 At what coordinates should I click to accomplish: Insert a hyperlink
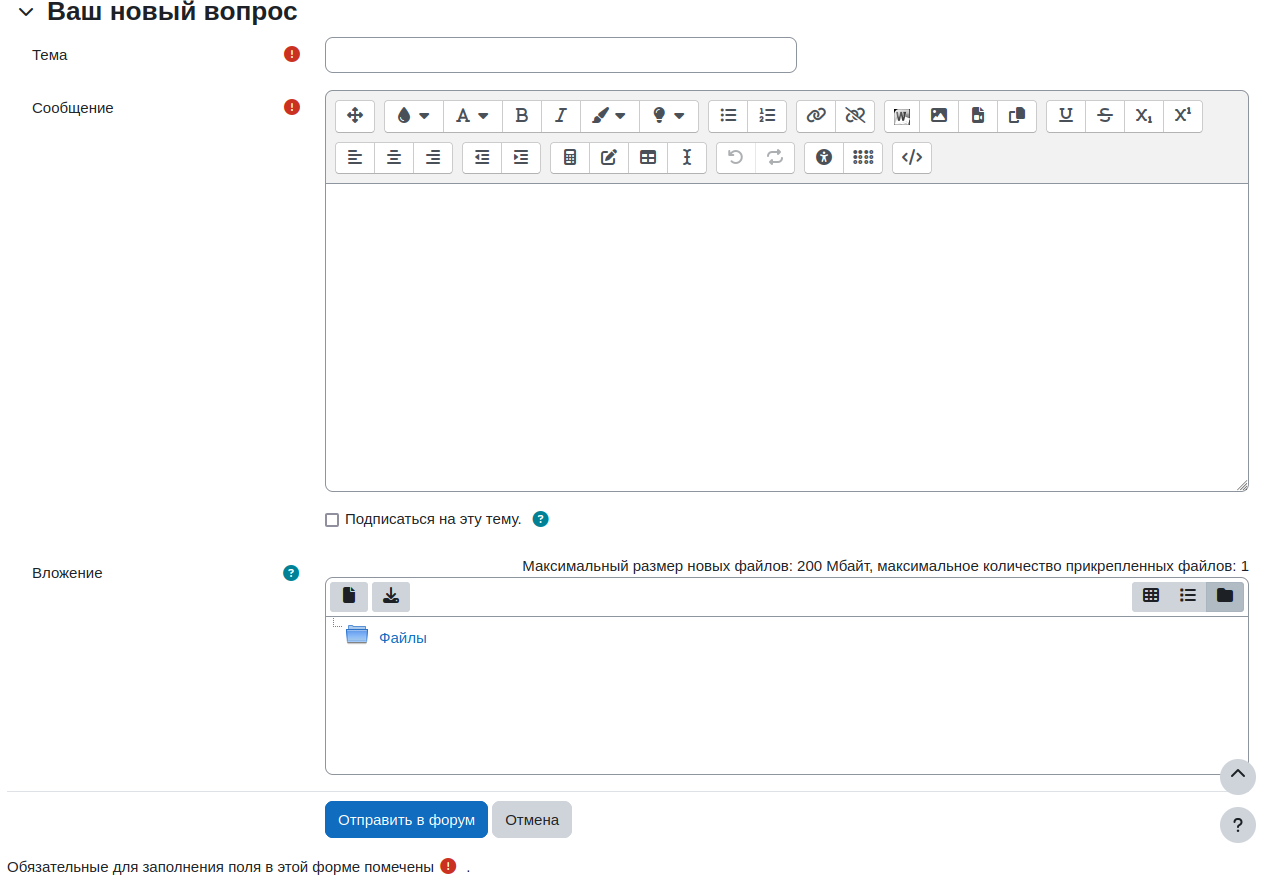816,116
